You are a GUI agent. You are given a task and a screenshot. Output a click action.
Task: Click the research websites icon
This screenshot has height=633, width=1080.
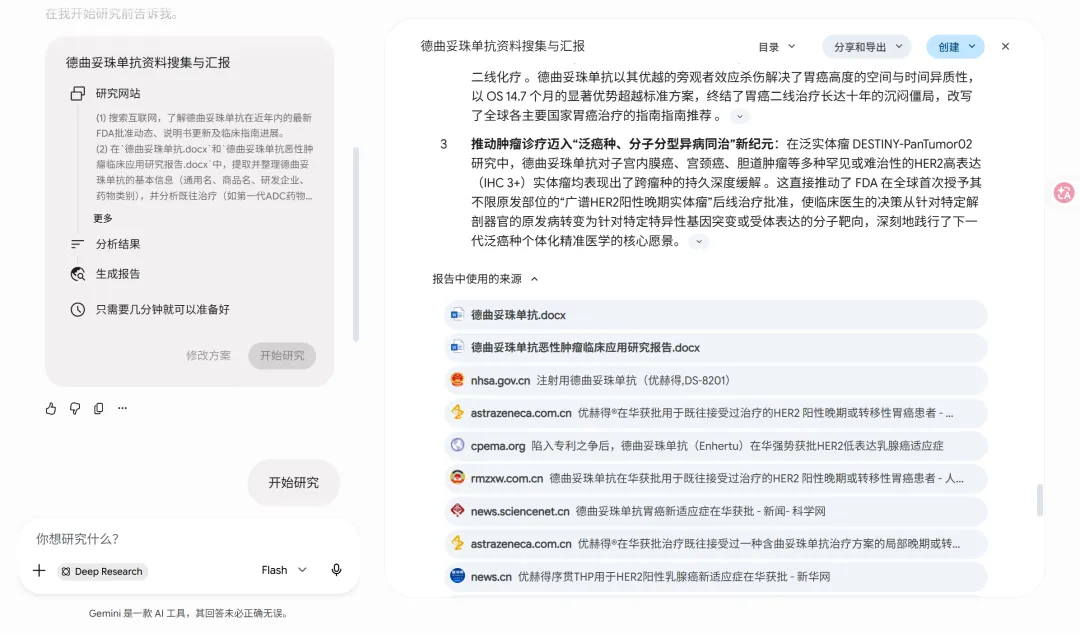tap(78, 94)
